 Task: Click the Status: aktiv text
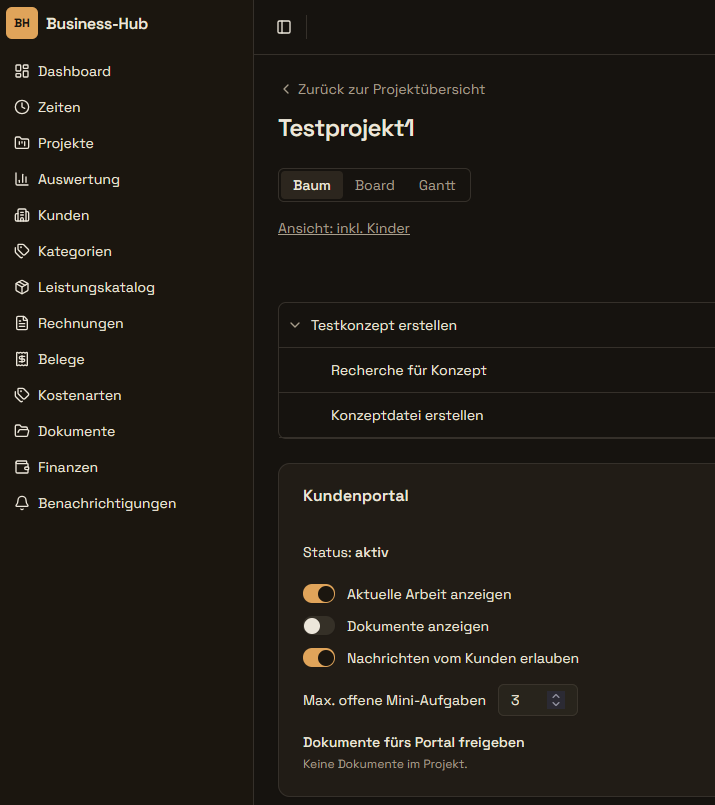tap(345, 552)
